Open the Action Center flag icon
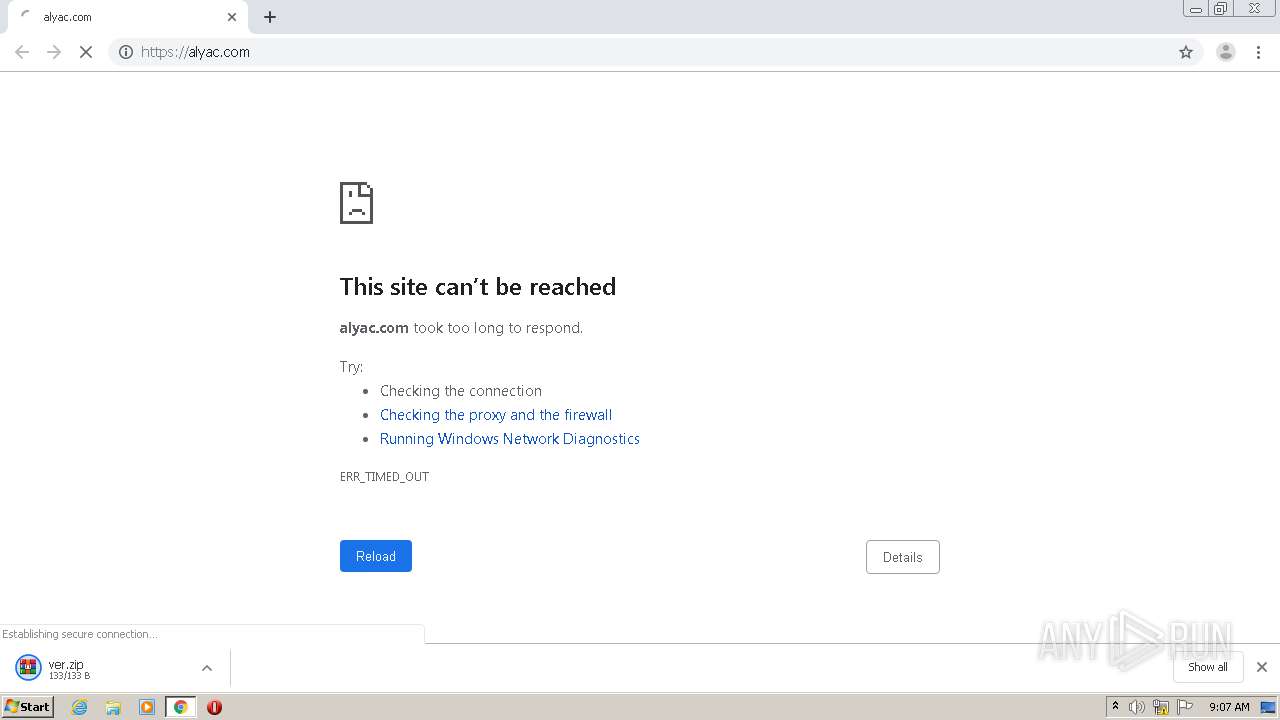The height and width of the screenshot is (720, 1280). (1185, 707)
